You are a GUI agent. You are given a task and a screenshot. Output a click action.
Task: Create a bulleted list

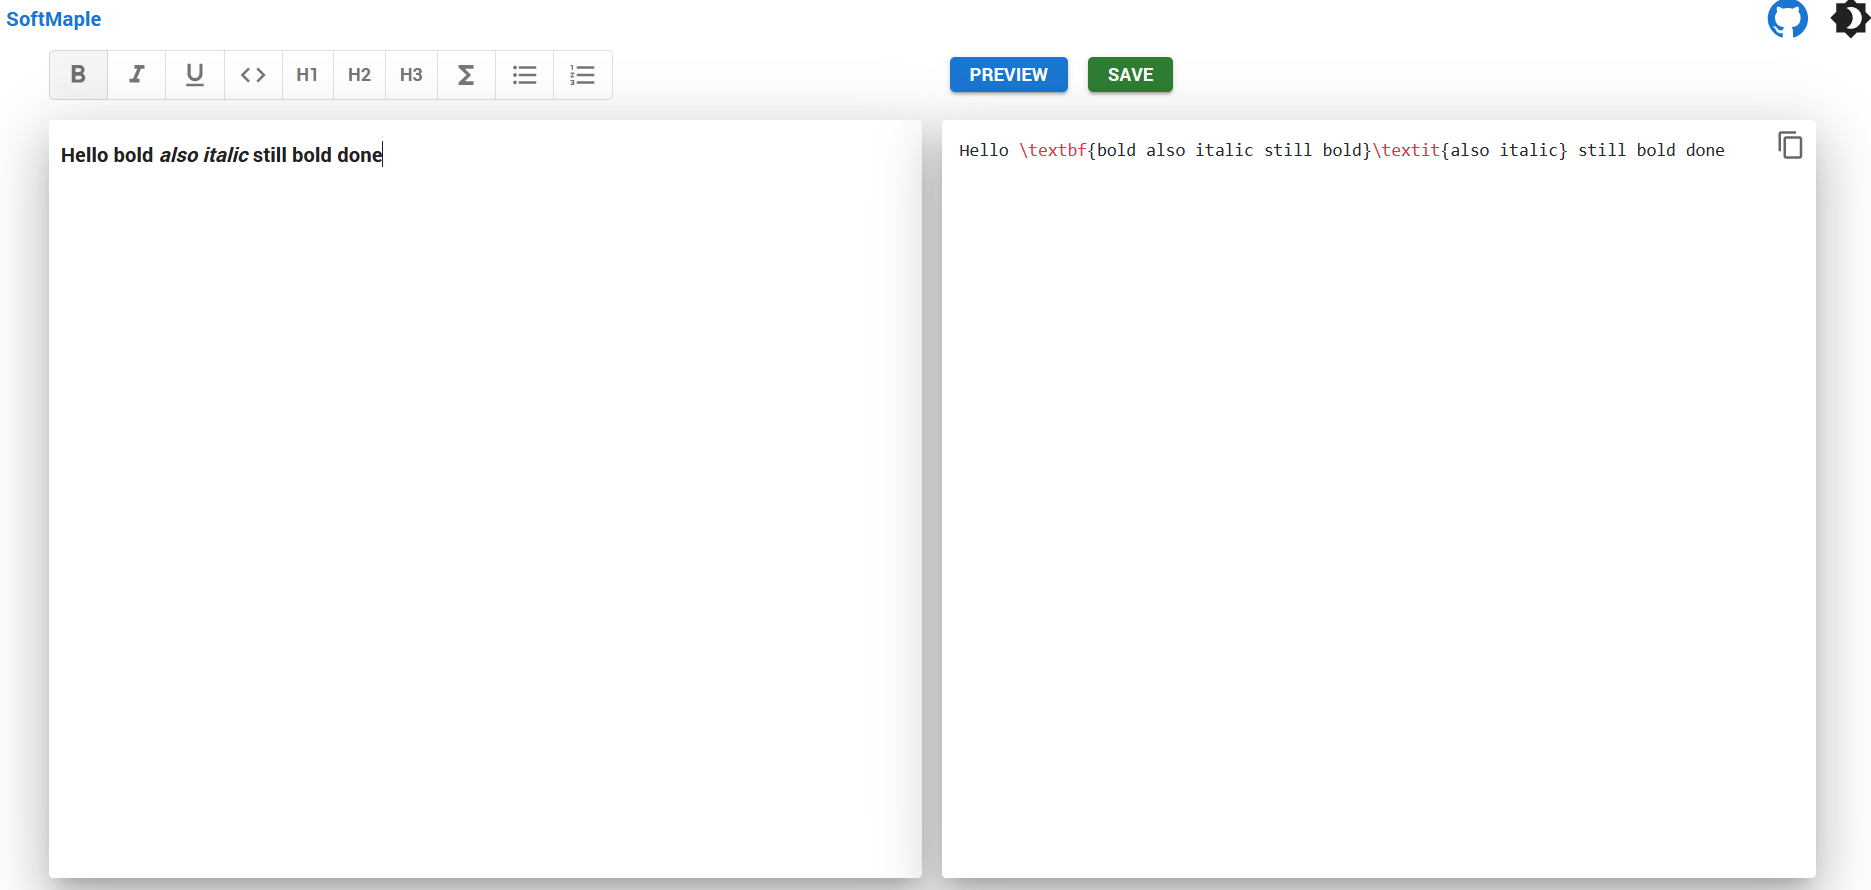click(x=524, y=75)
